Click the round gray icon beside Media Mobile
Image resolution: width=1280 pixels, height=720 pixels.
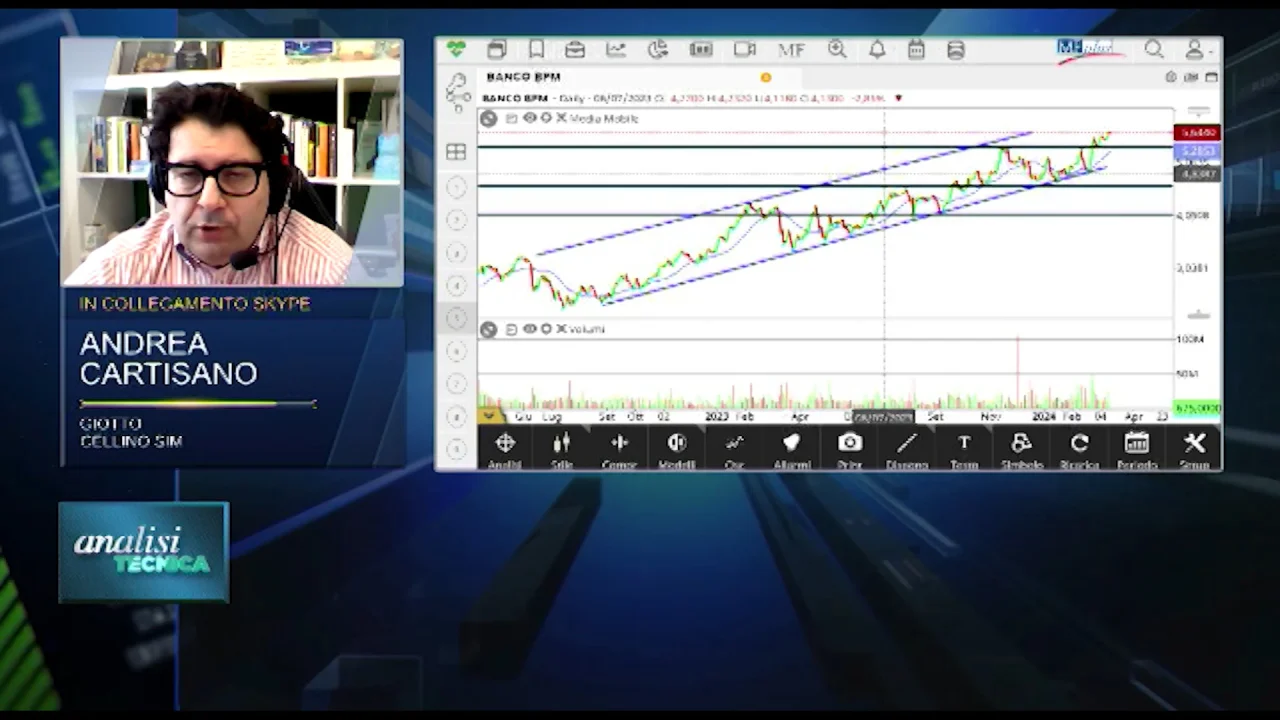click(x=488, y=118)
